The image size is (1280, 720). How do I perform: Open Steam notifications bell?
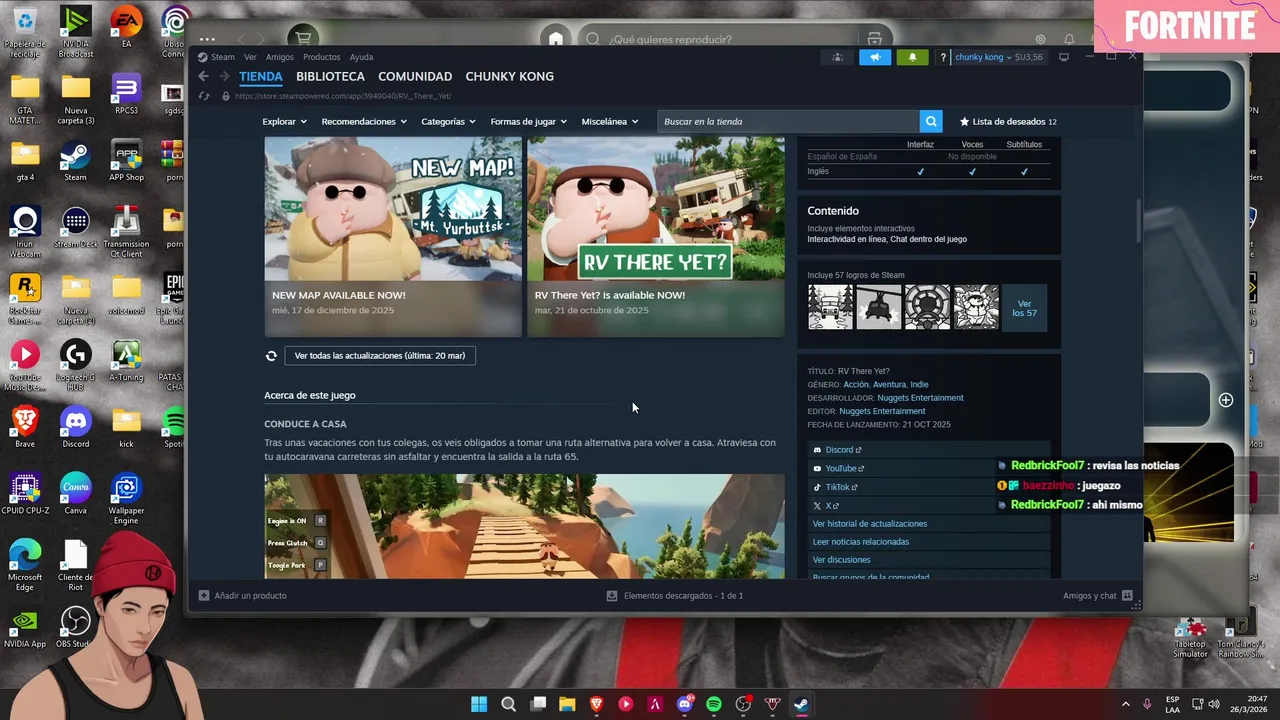click(912, 57)
